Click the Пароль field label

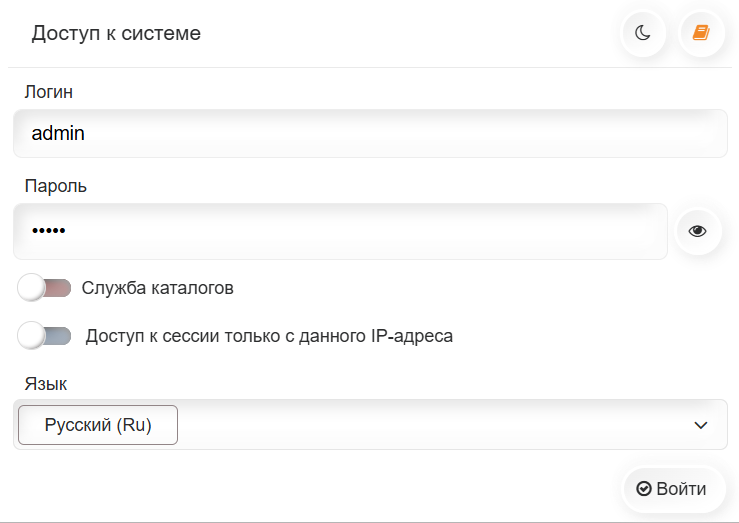point(56,186)
